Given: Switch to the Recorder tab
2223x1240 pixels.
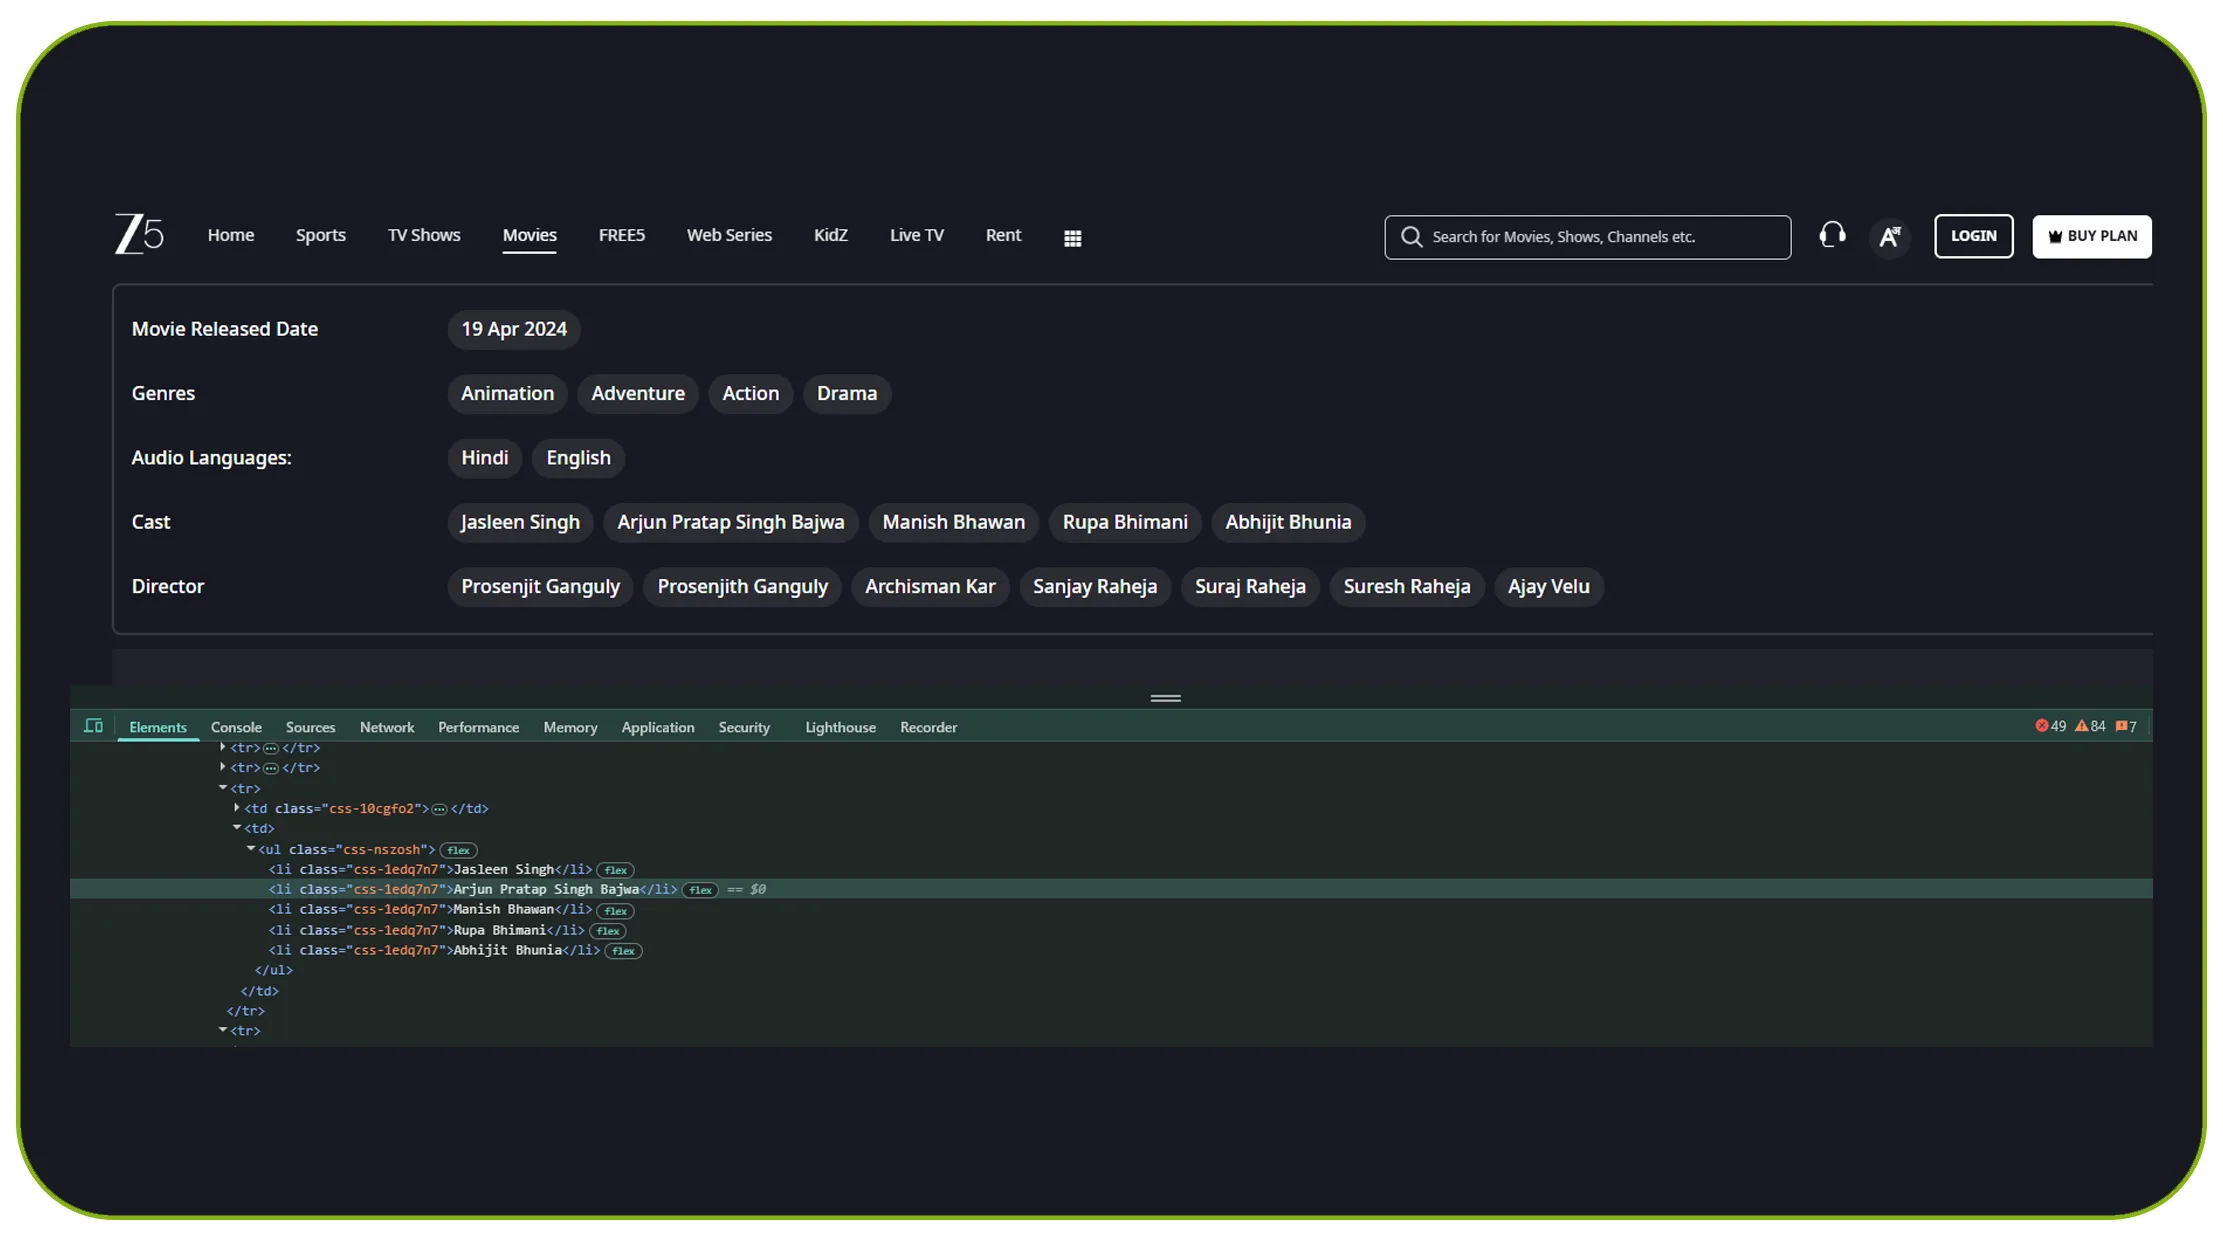Looking at the screenshot, I should click(x=928, y=727).
